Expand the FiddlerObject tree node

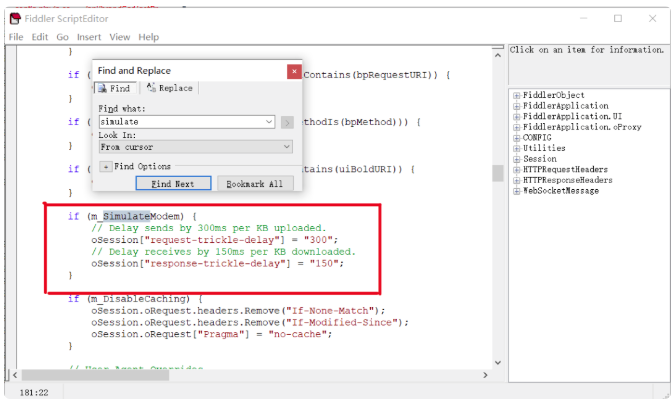pos(517,96)
